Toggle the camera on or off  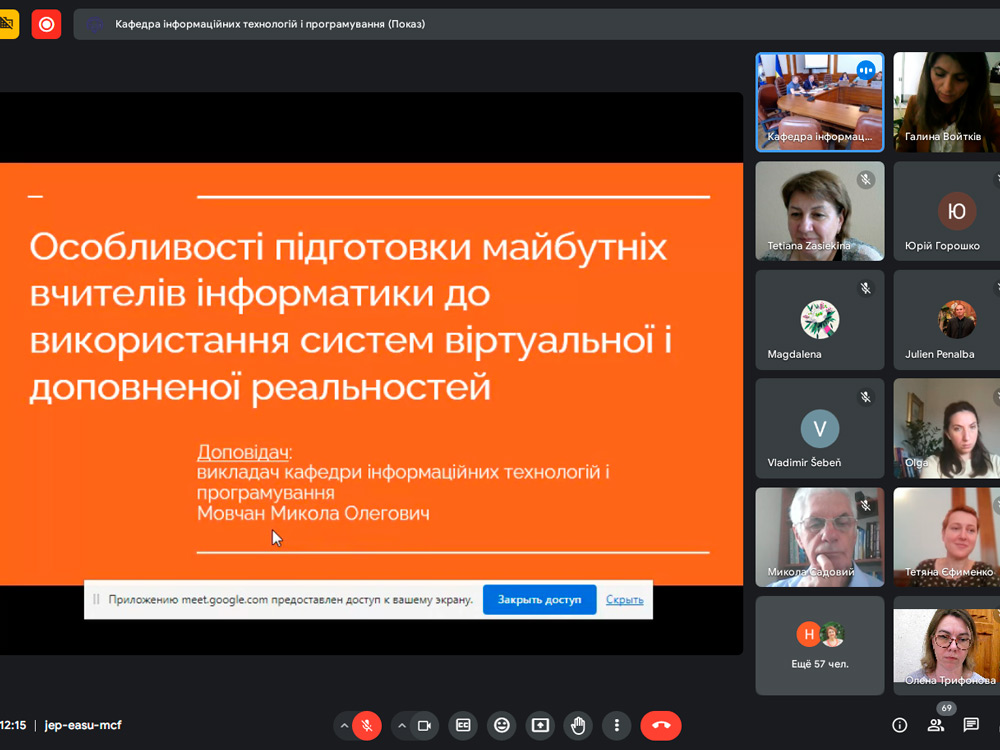pyautogui.click(x=424, y=725)
